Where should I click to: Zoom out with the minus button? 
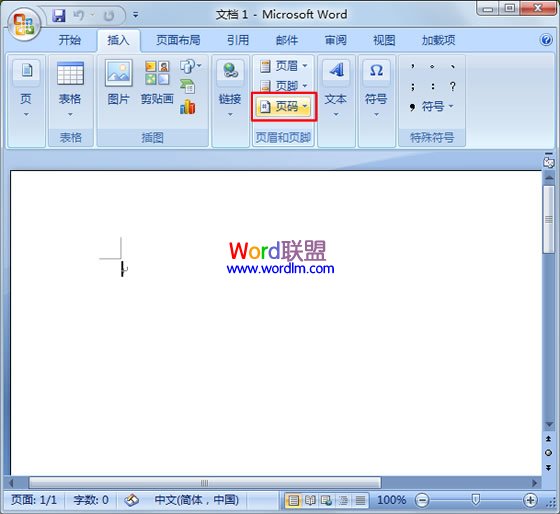(422, 500)
